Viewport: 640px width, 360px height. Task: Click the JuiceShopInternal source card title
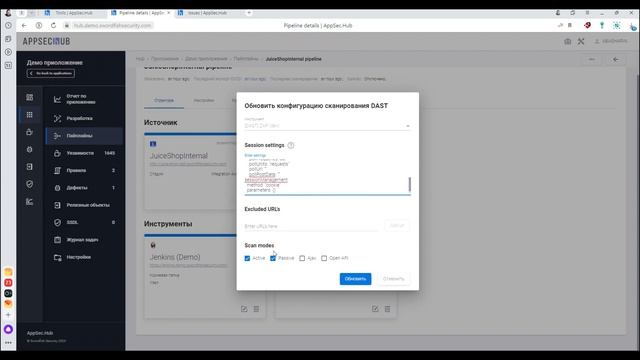pyautogui.click(x=179, y=156)
